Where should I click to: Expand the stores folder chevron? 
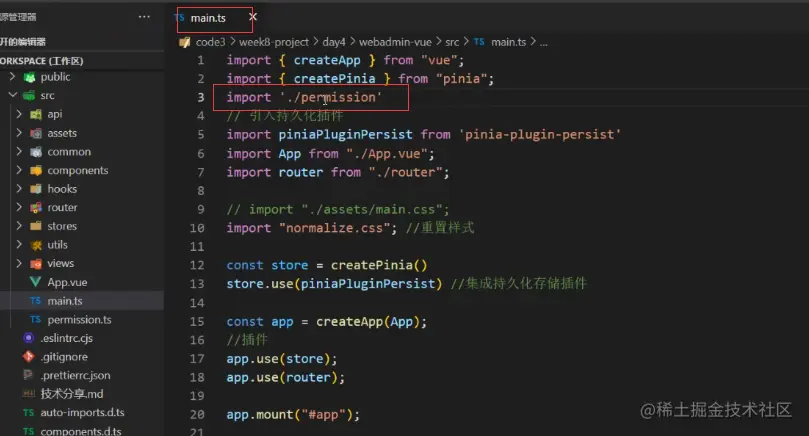tap(19, 225)
